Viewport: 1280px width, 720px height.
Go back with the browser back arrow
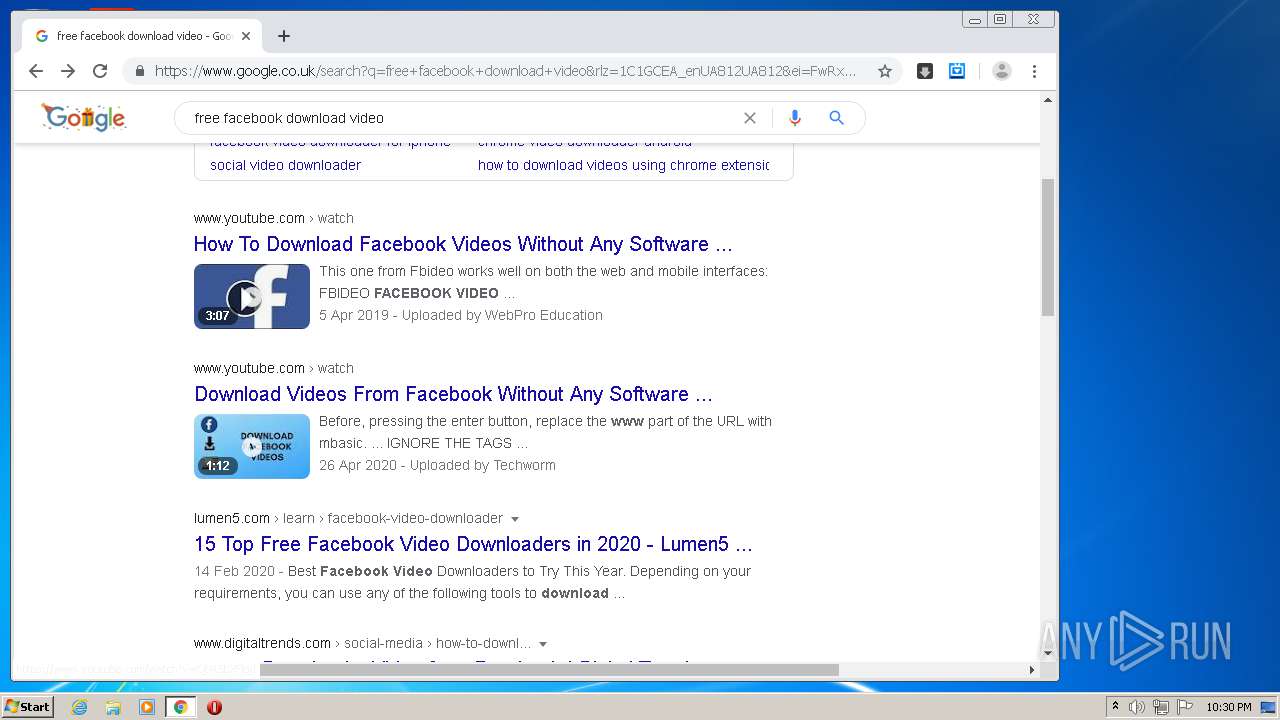(36, 71)
